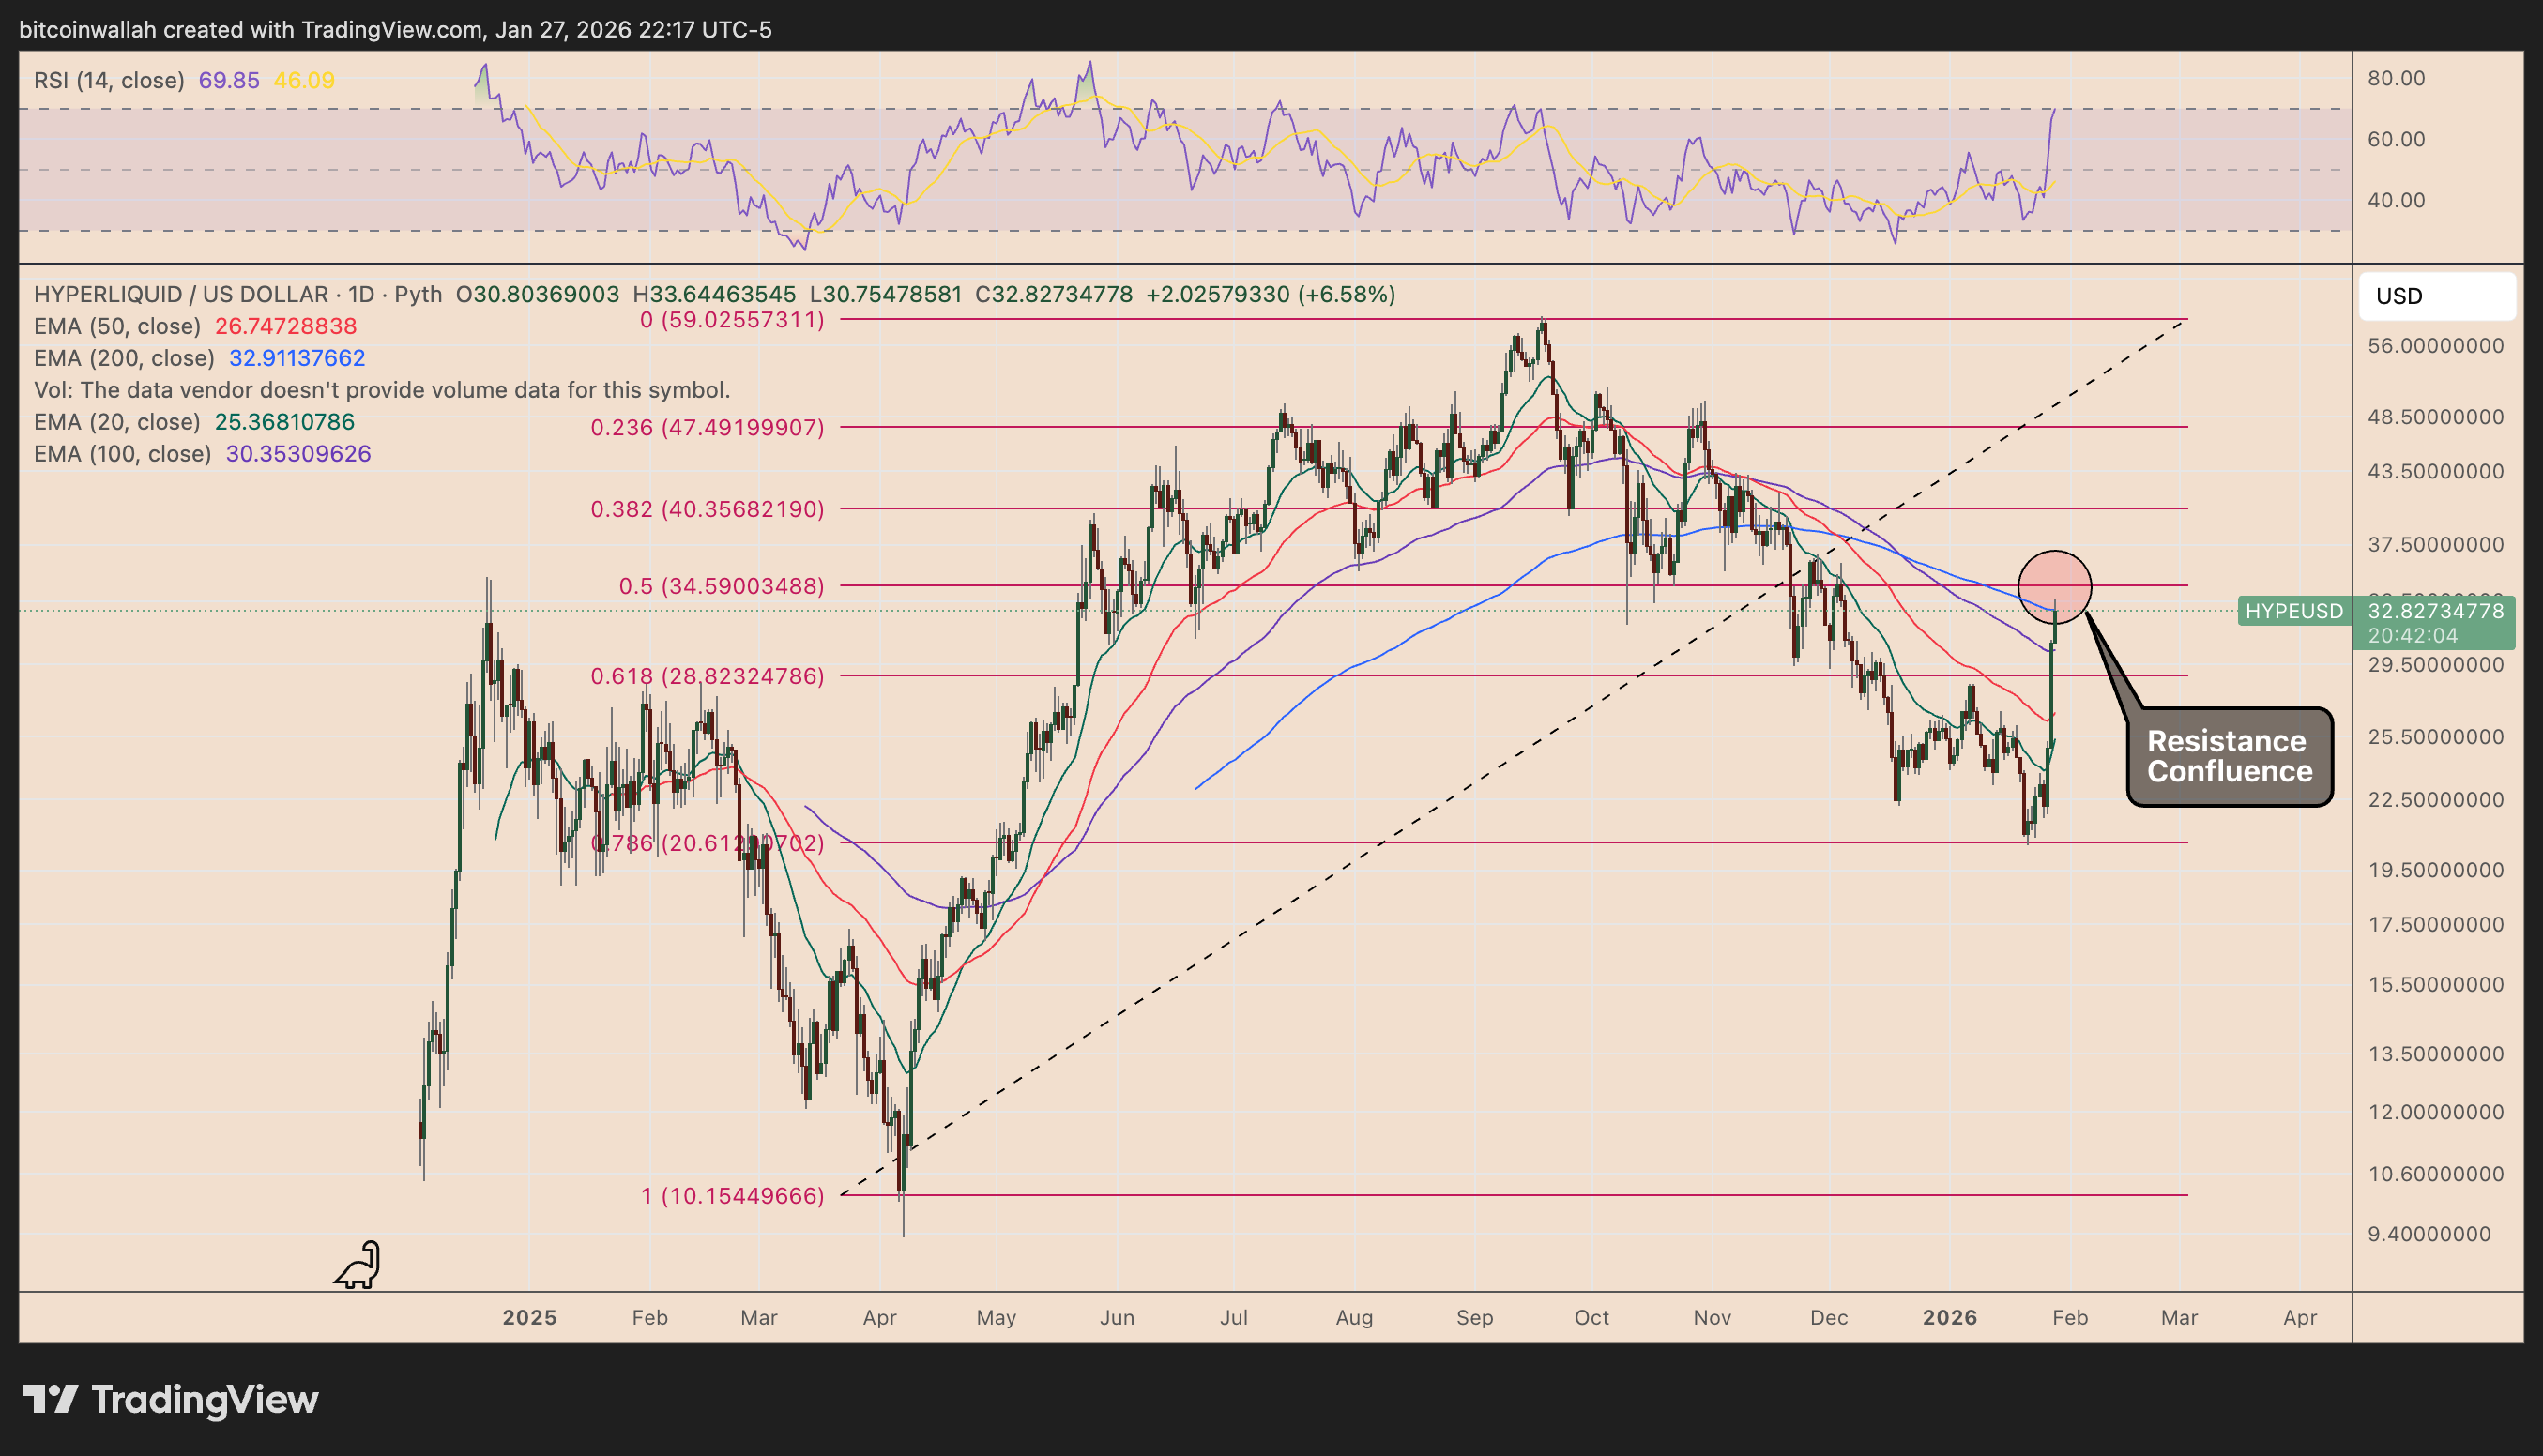Click the HYPERLIQUID / US DOLLAR symbol title

(x=180, y=294)
